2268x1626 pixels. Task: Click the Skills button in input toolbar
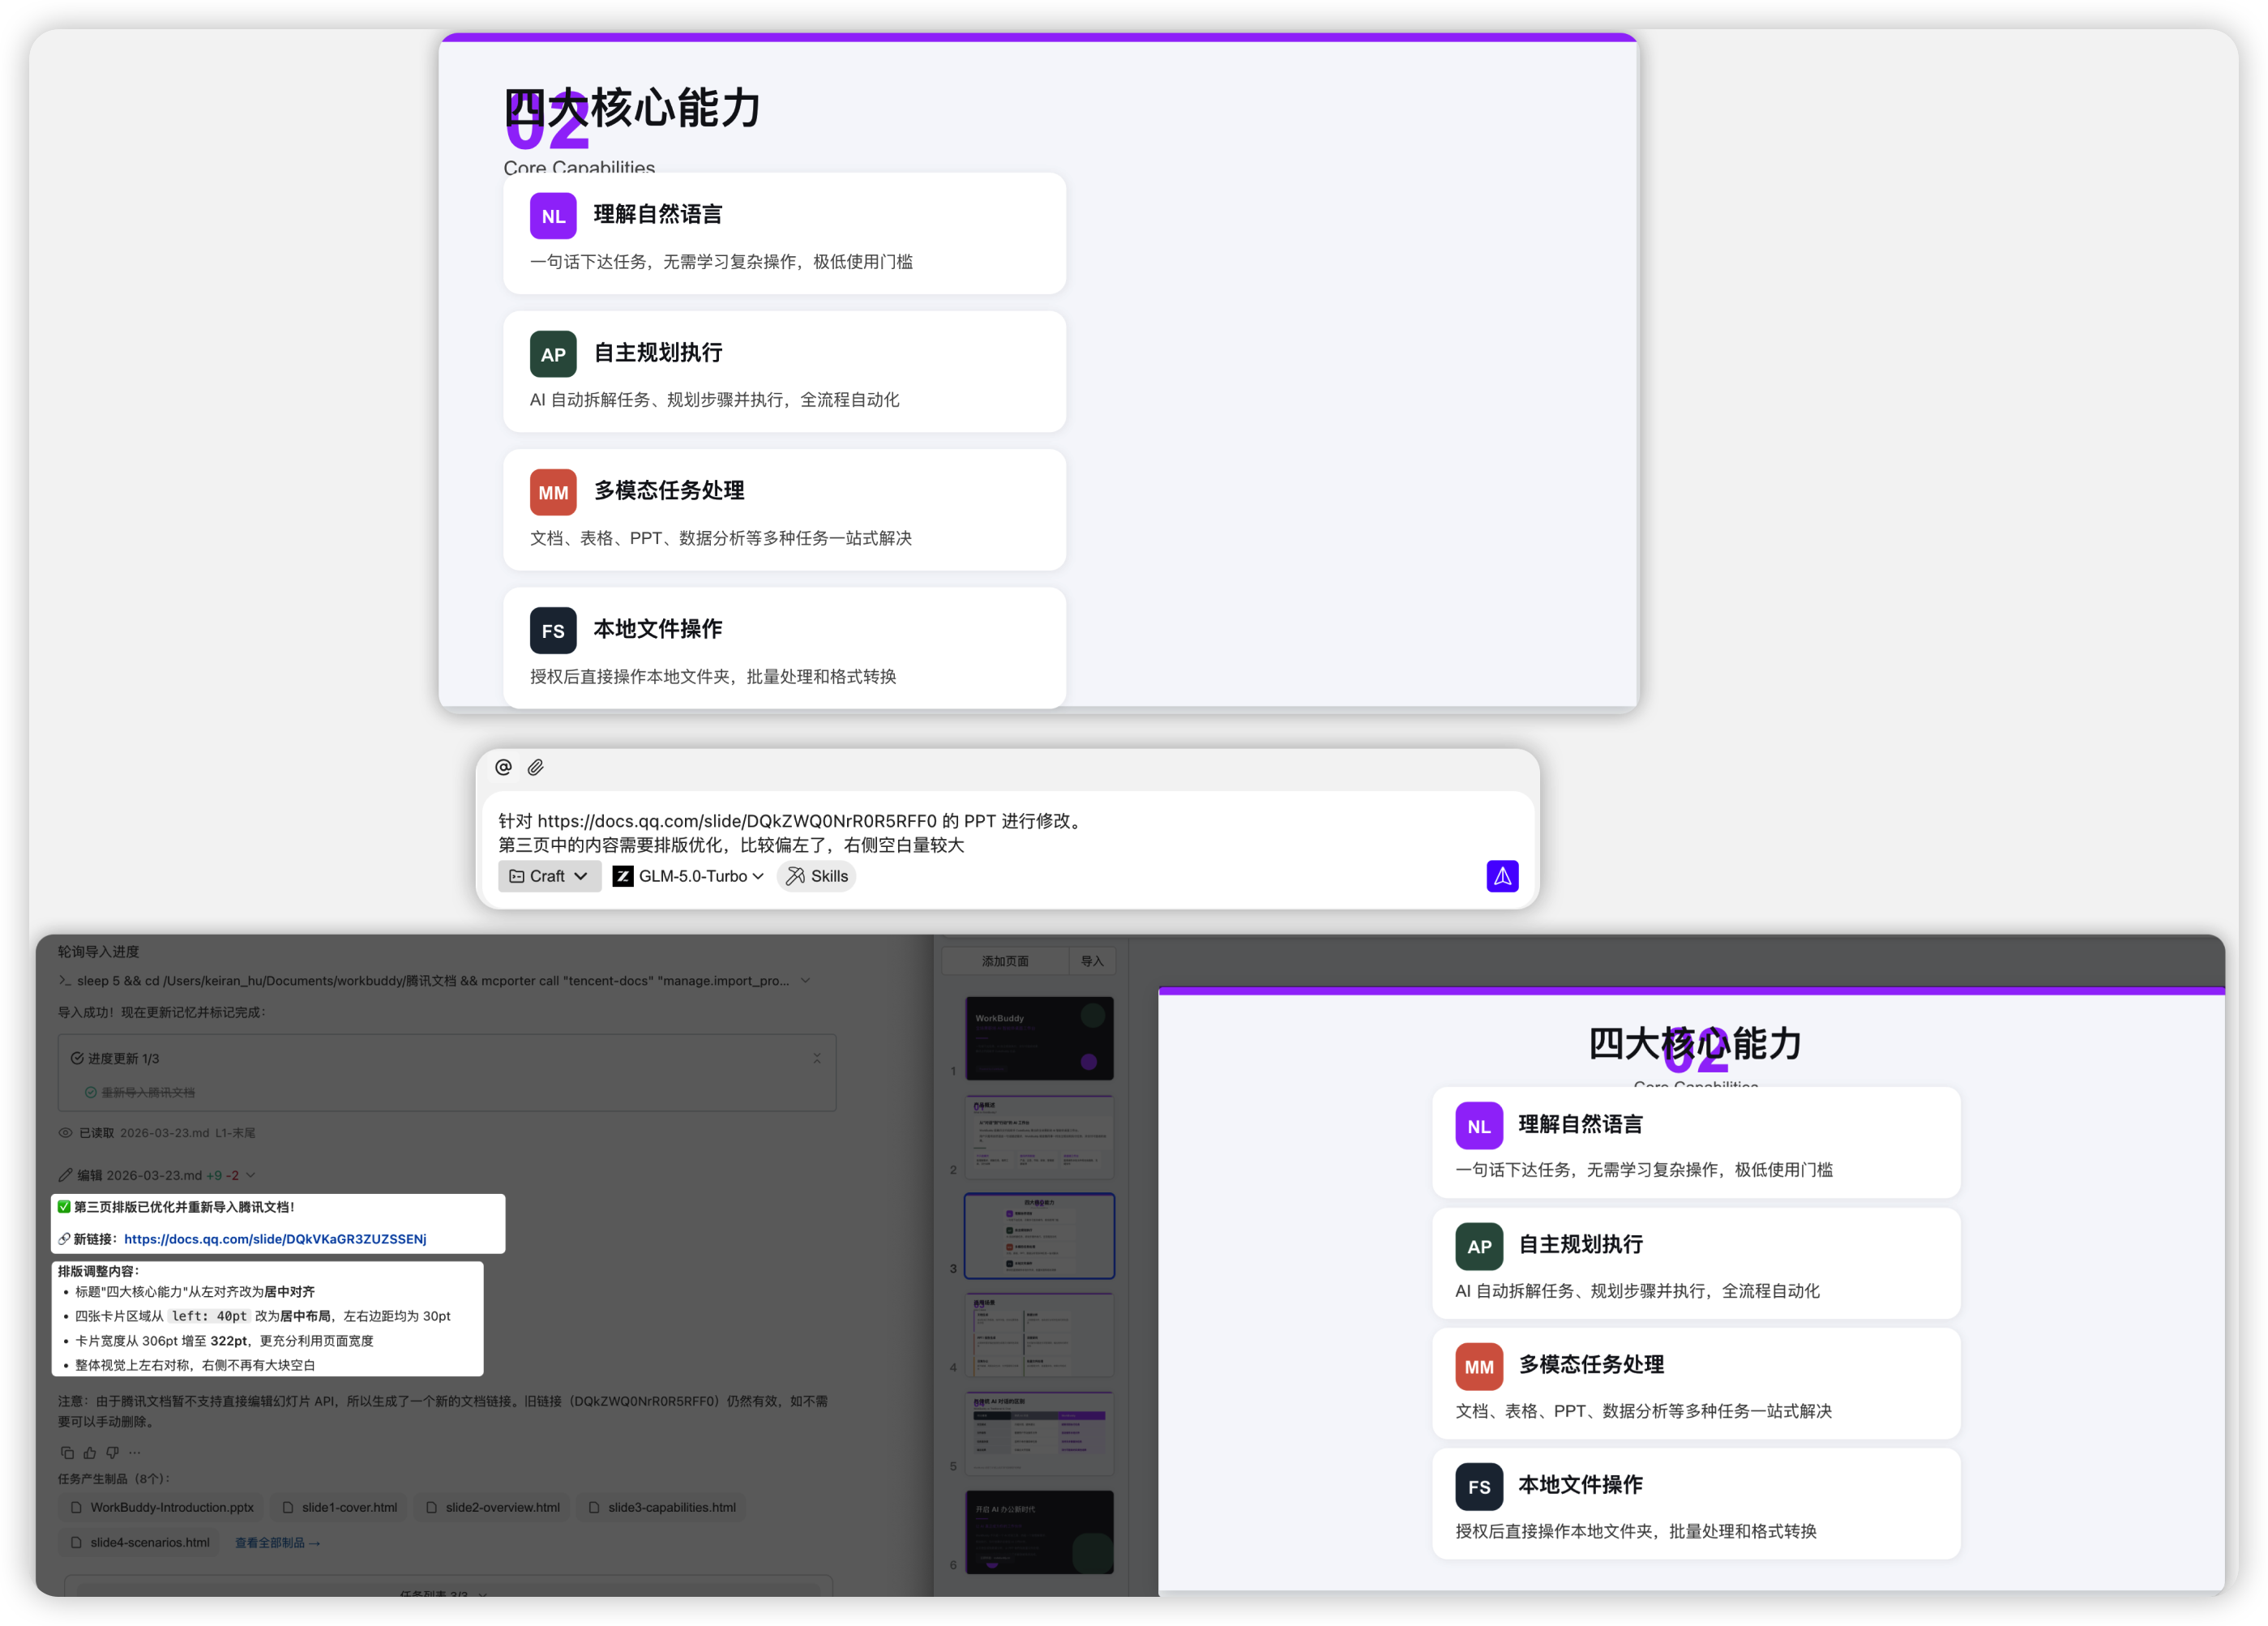(x=816, y=876)
